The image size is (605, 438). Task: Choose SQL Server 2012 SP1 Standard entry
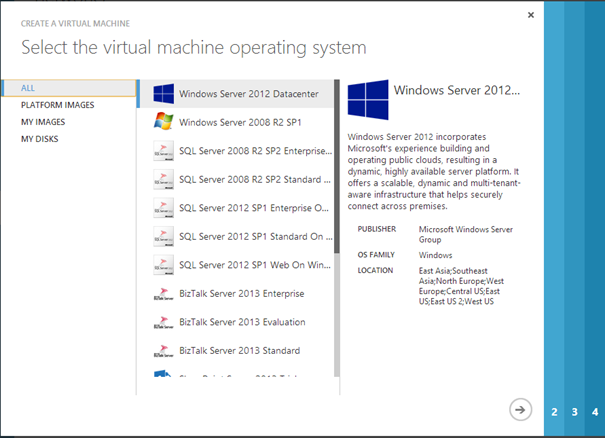(254, 236)
